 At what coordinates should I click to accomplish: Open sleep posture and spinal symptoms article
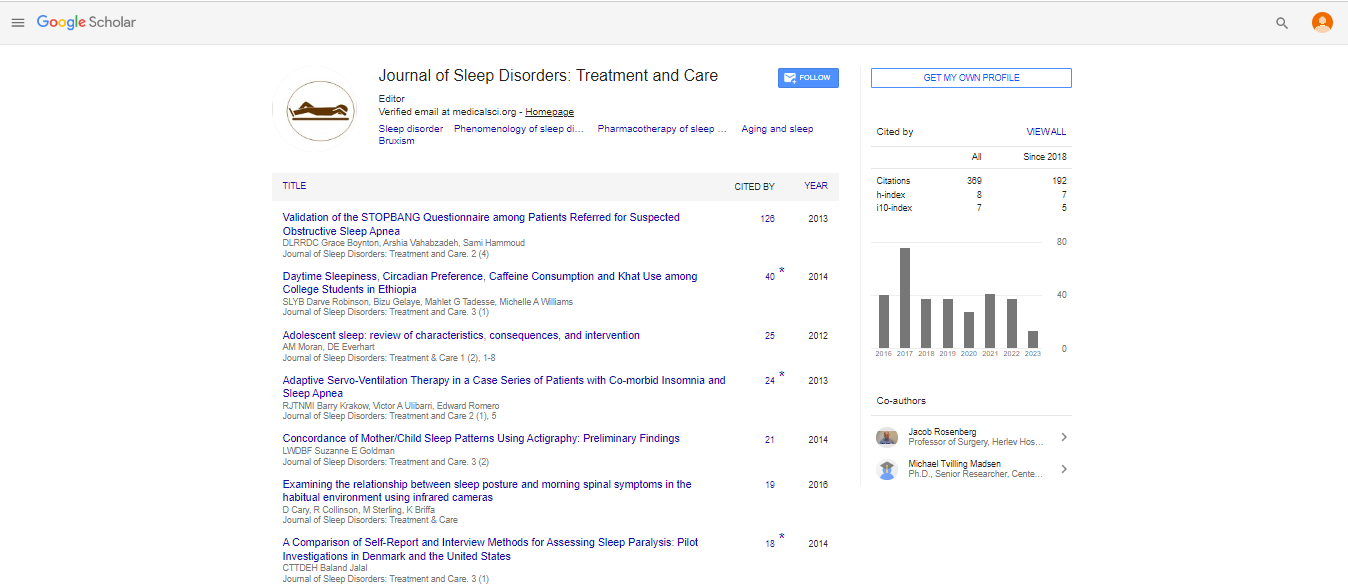[x=487, y=491]
